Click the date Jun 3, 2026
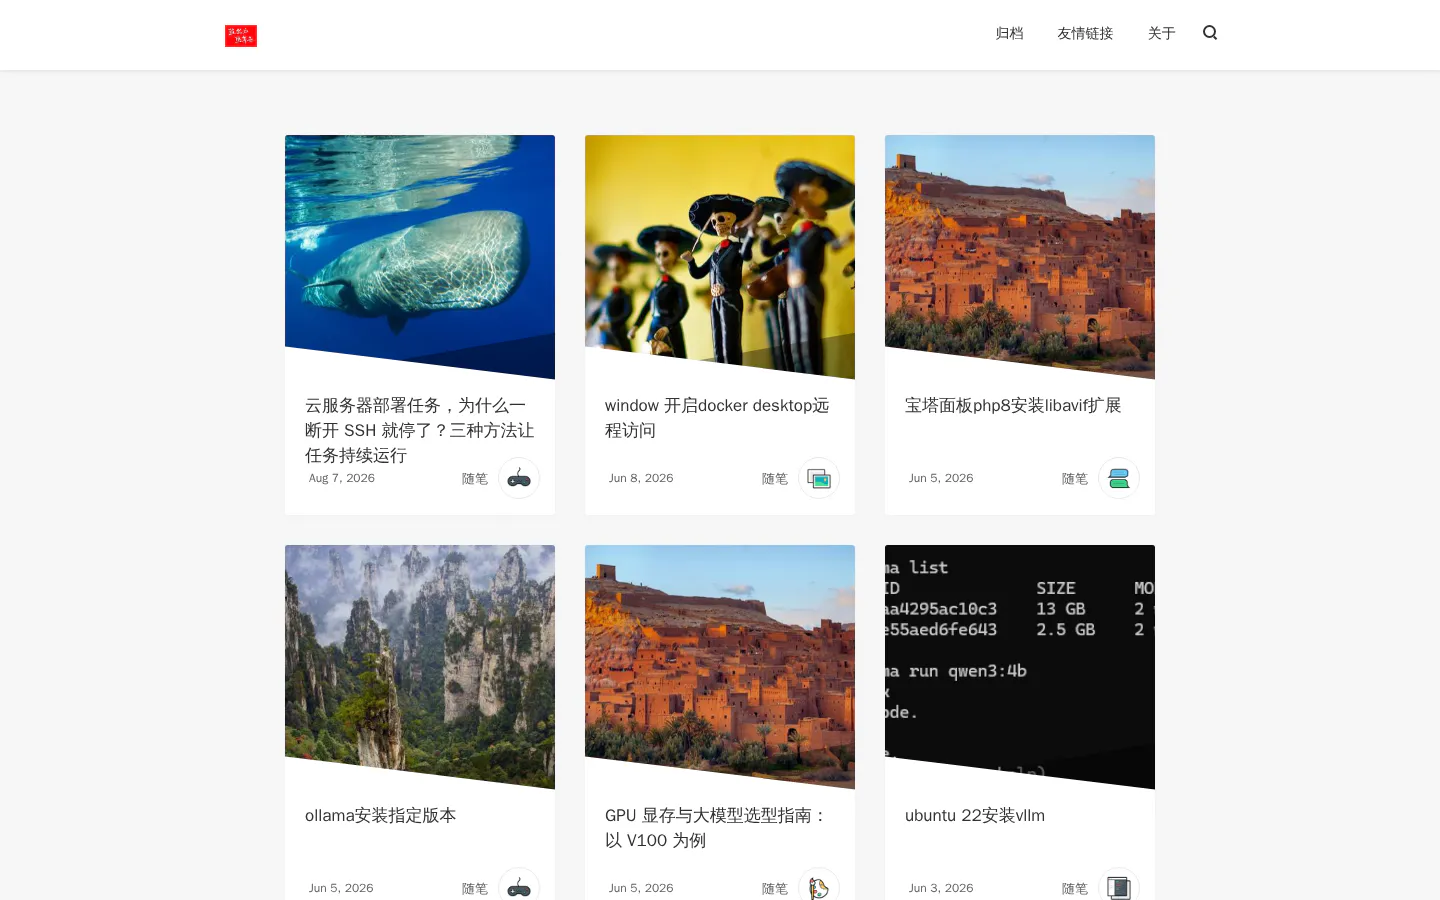 pos(941,888)
